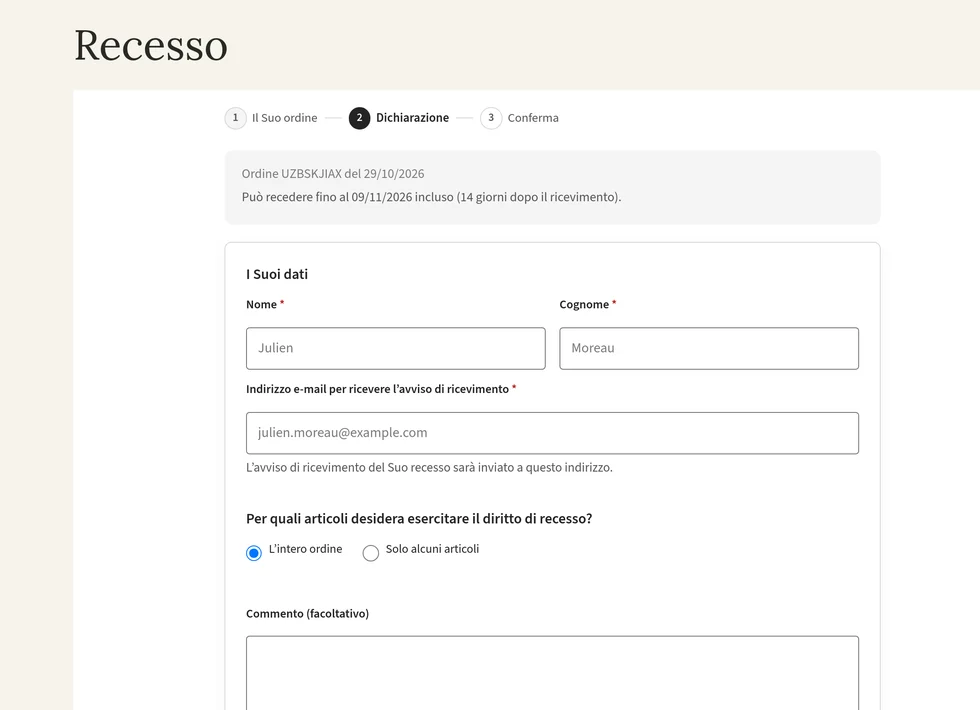Screen dimensions: 980x710
Task: Click the step 2 number circle
Action: click(x=359, y=118)
